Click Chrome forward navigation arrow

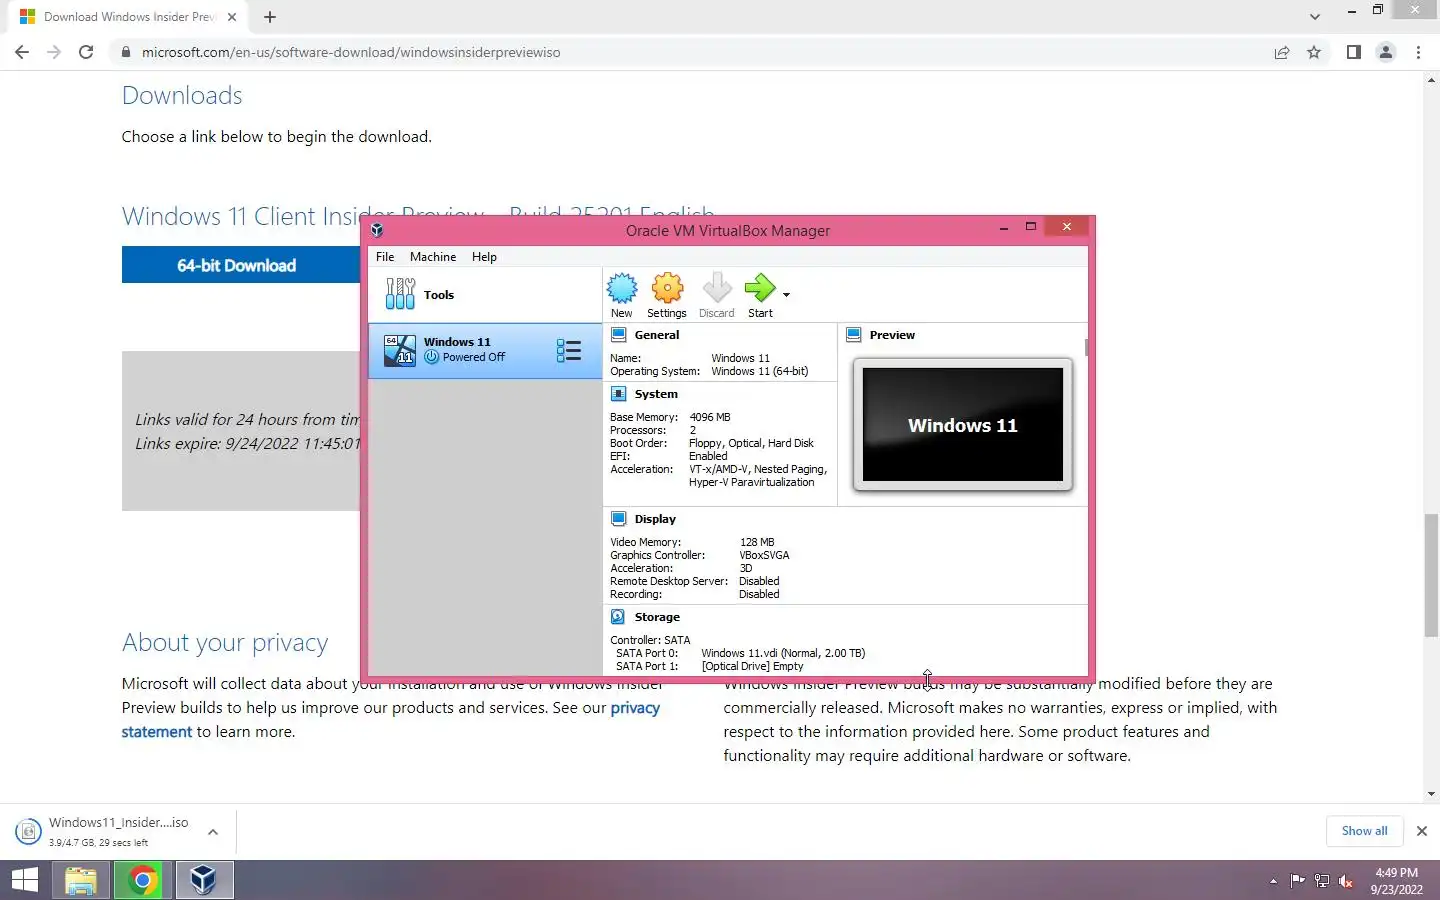point(54,52)
